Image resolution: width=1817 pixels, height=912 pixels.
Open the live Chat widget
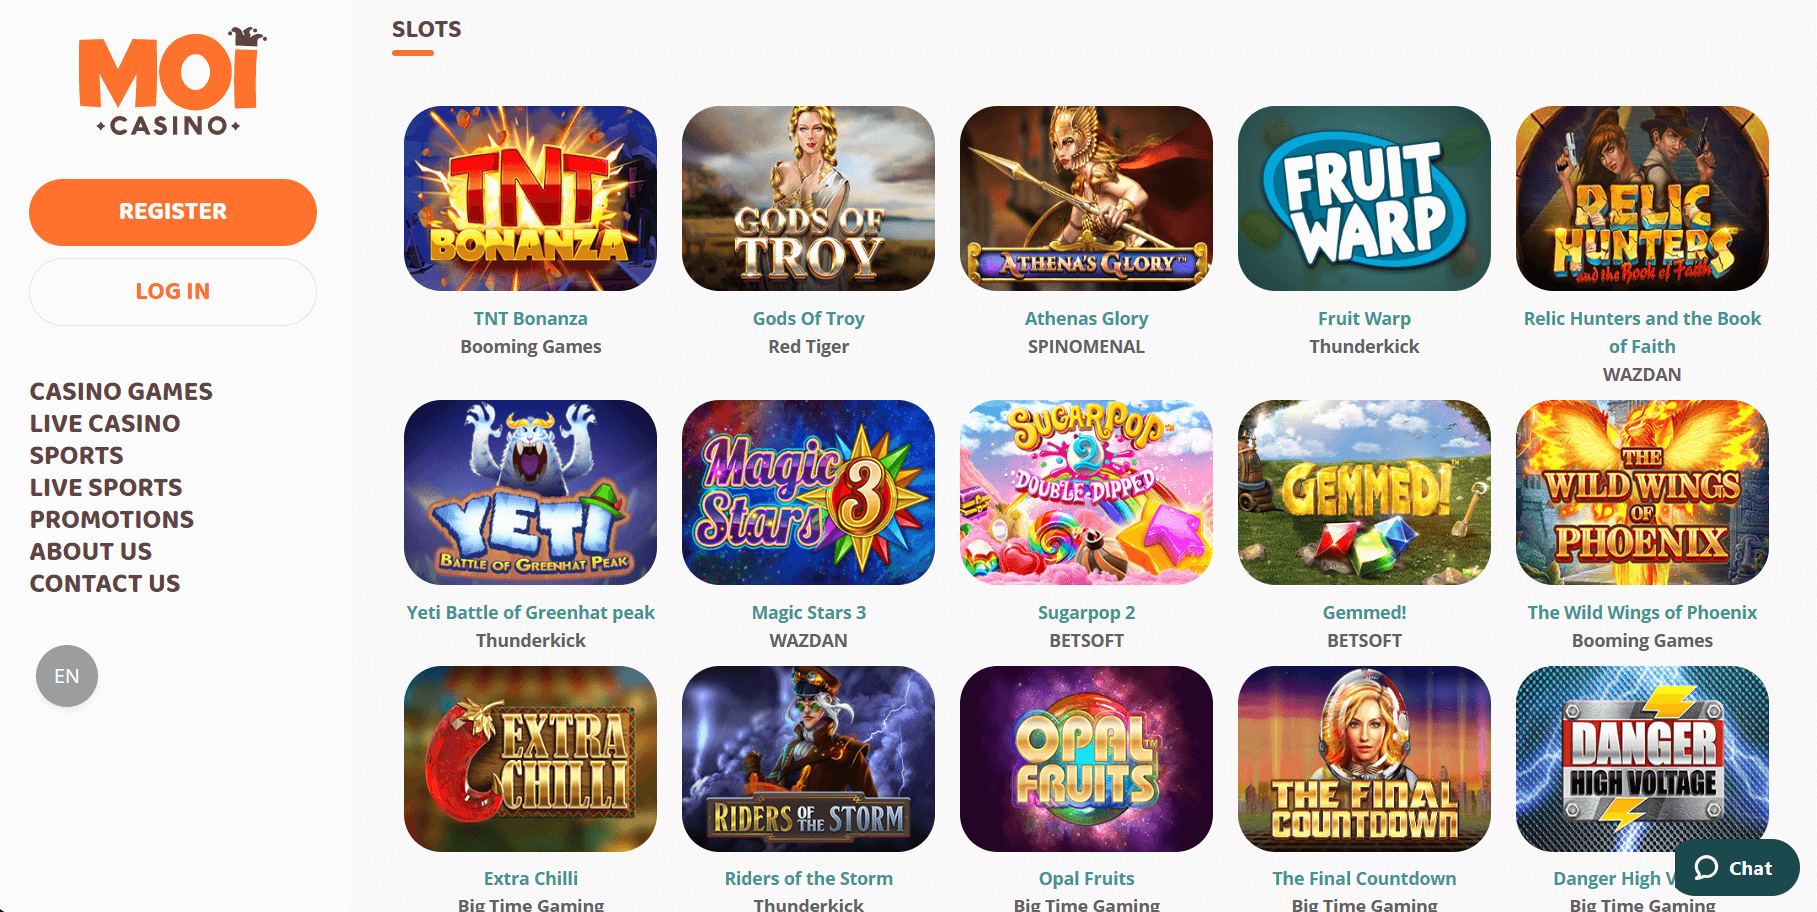[1737, 868]
